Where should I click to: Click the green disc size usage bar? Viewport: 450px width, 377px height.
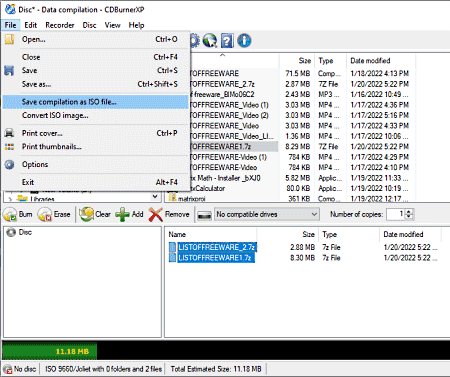click(50, 351)
